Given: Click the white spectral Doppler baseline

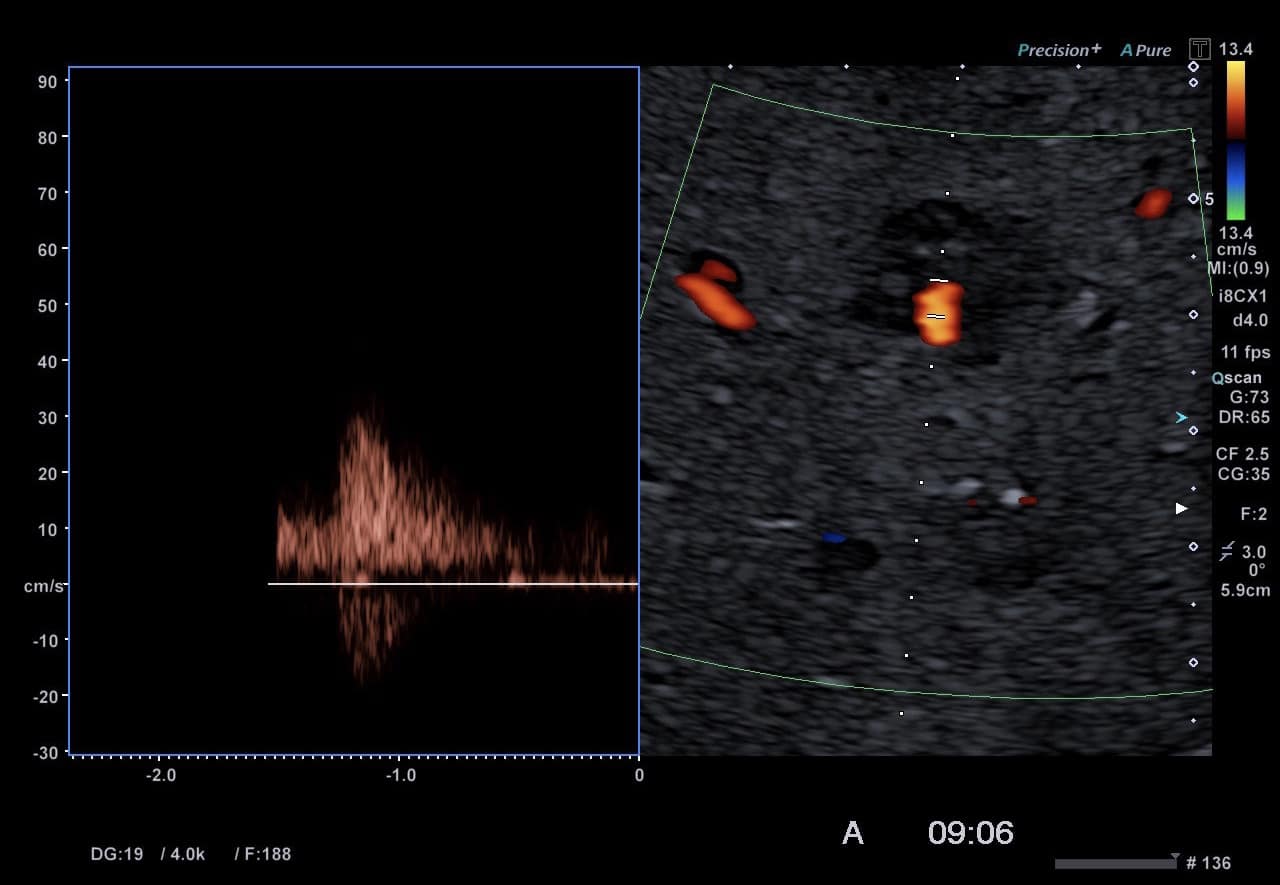Looking at the screenshot, I should pyautogui.click(x=452, y=583).
